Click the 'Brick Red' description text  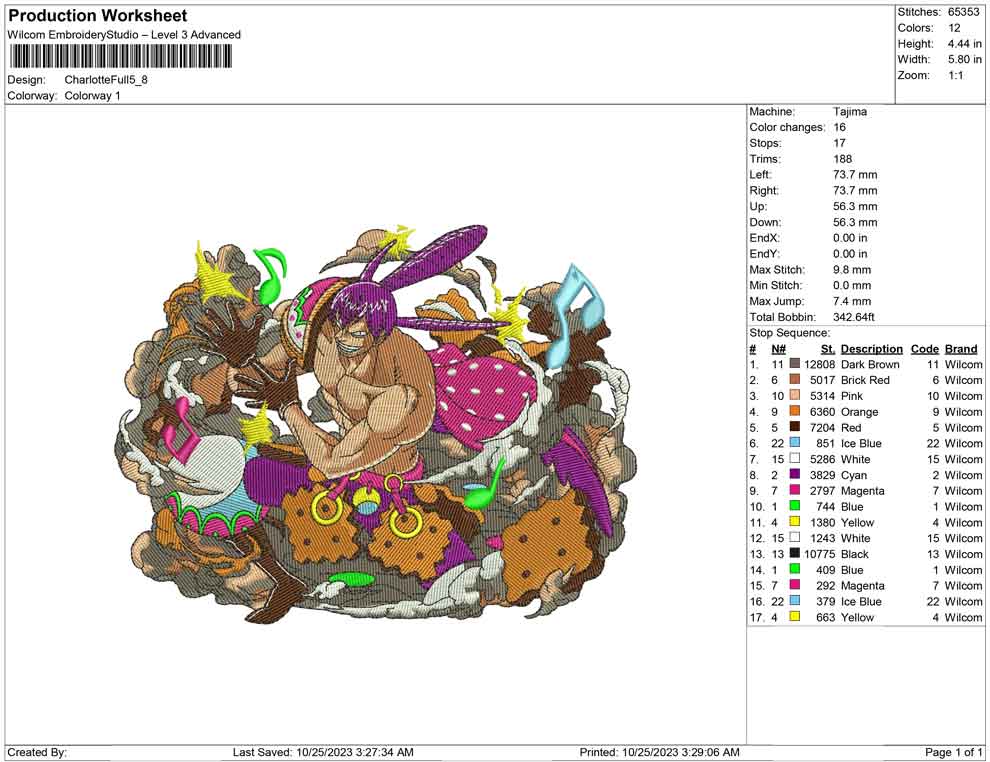point(865,380)
